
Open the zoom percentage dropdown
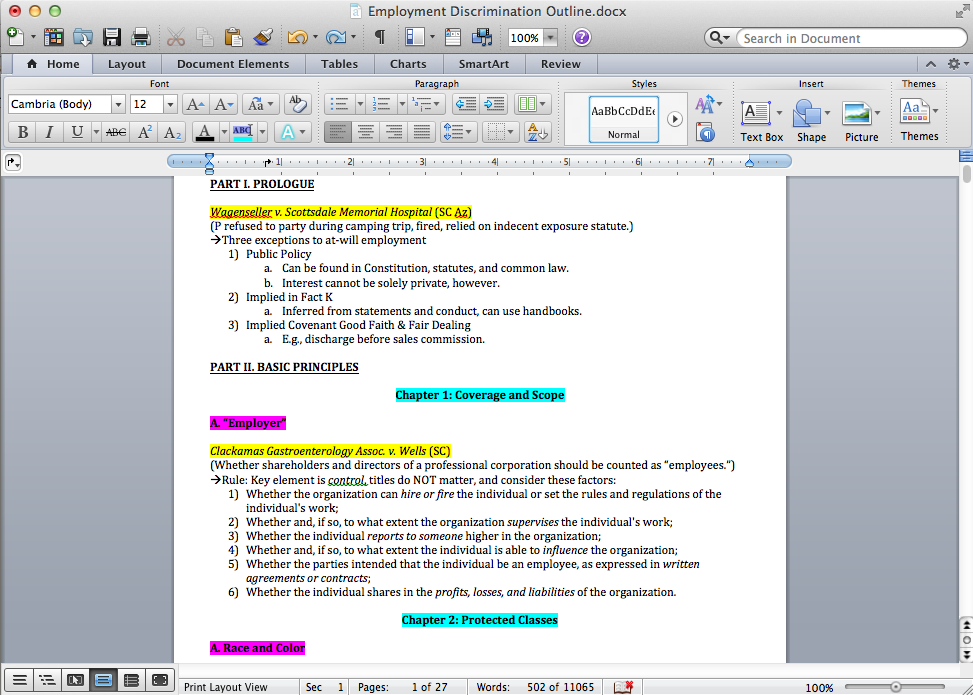click(550, 38)
